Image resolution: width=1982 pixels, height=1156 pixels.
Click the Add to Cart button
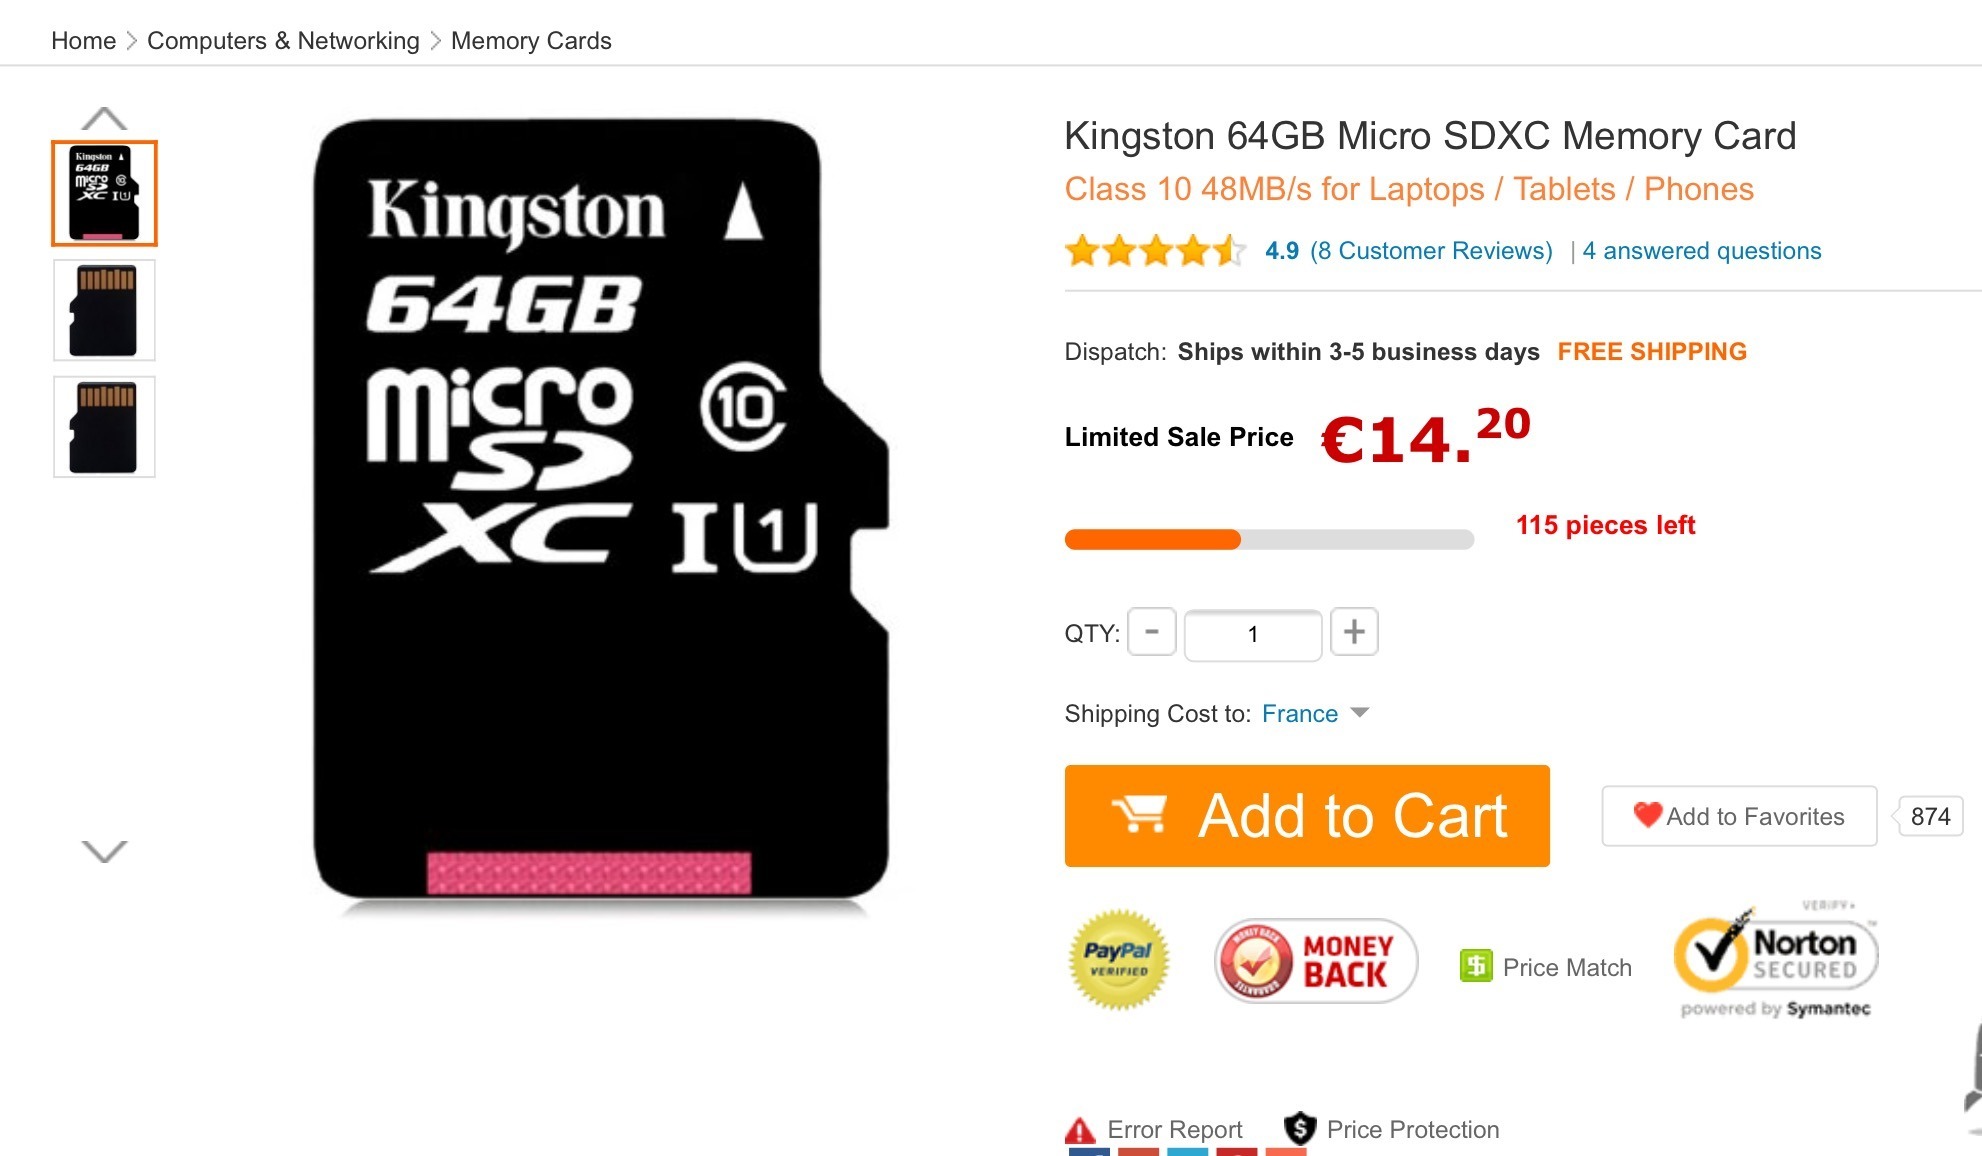coord(1307,816)
